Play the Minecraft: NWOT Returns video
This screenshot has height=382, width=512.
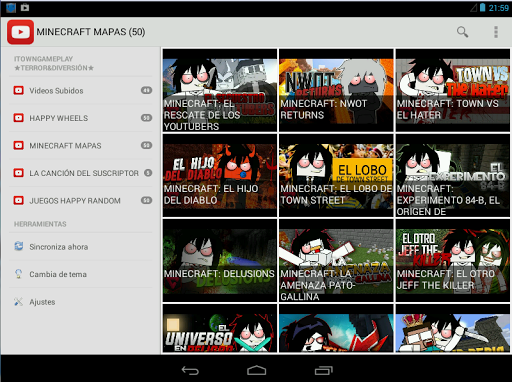[x=336, y=90]
